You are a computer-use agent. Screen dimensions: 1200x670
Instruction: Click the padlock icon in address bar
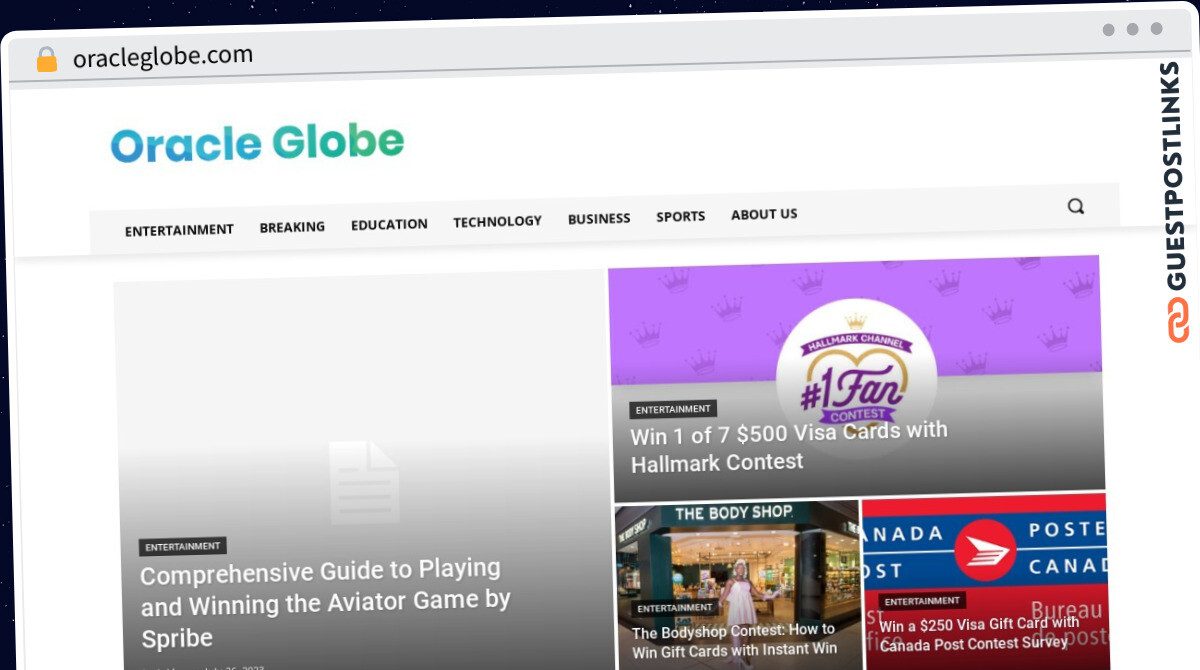click(47, 60)
